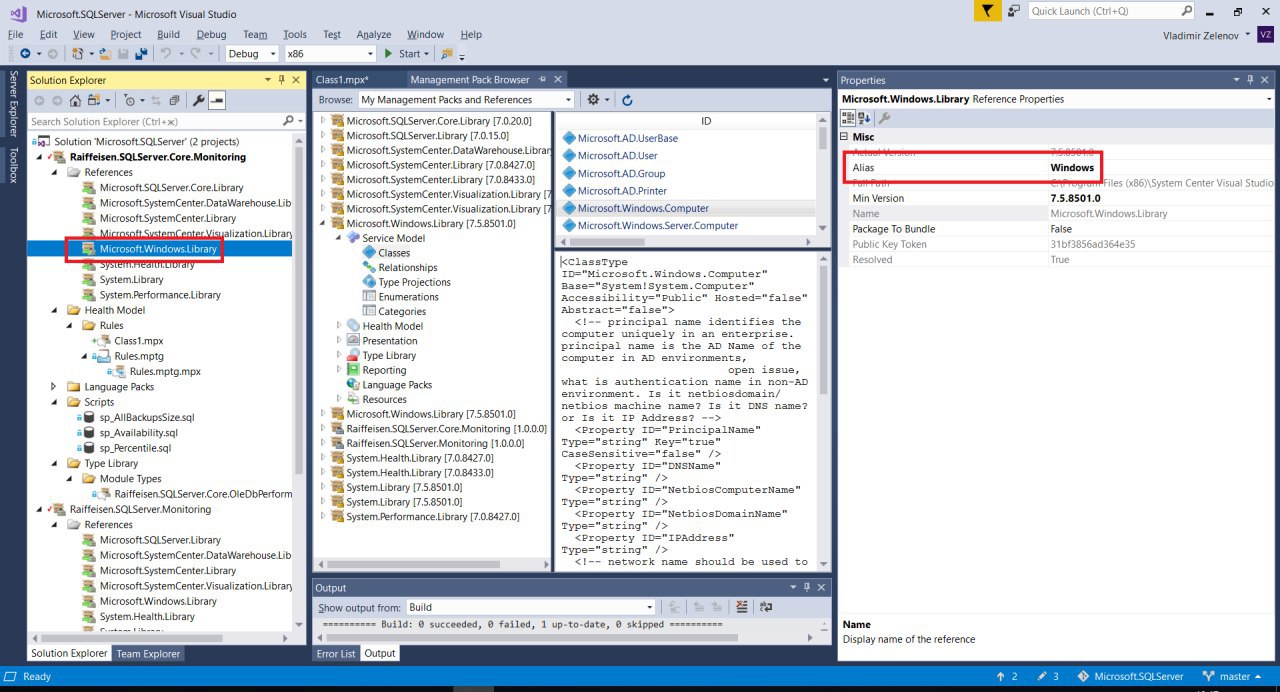Image resolution: width=1280 pixels, height=692 pixels.
Task: Select Microsoft.Windows.Server.Computer in the ID list
Action: tap(657, 226)
